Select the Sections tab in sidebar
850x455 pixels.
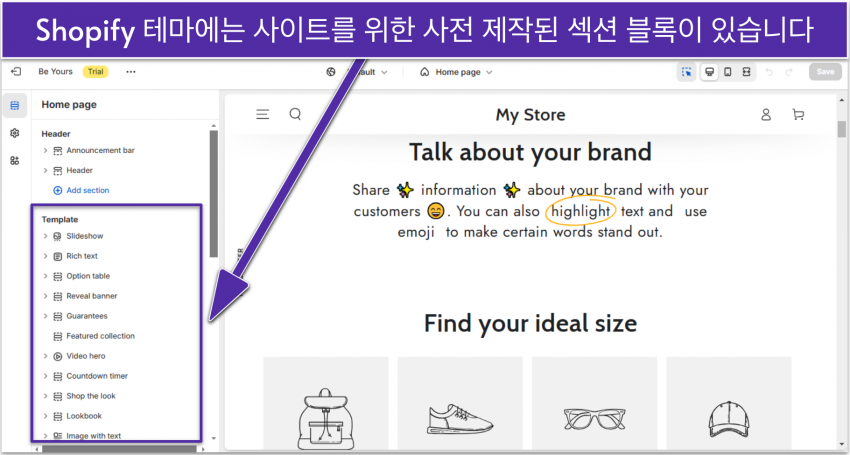click(15, 105)
